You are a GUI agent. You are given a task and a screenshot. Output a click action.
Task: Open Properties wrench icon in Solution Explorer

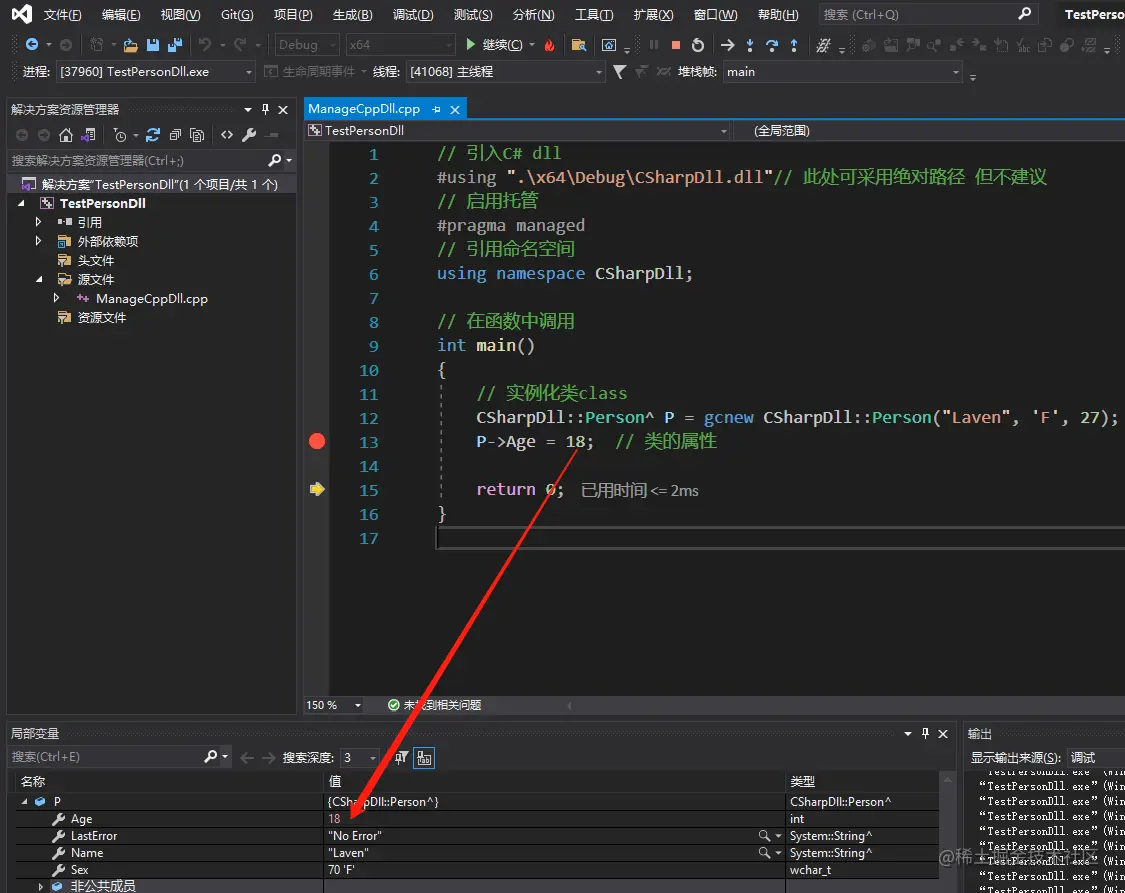click(x=249, y=135)
